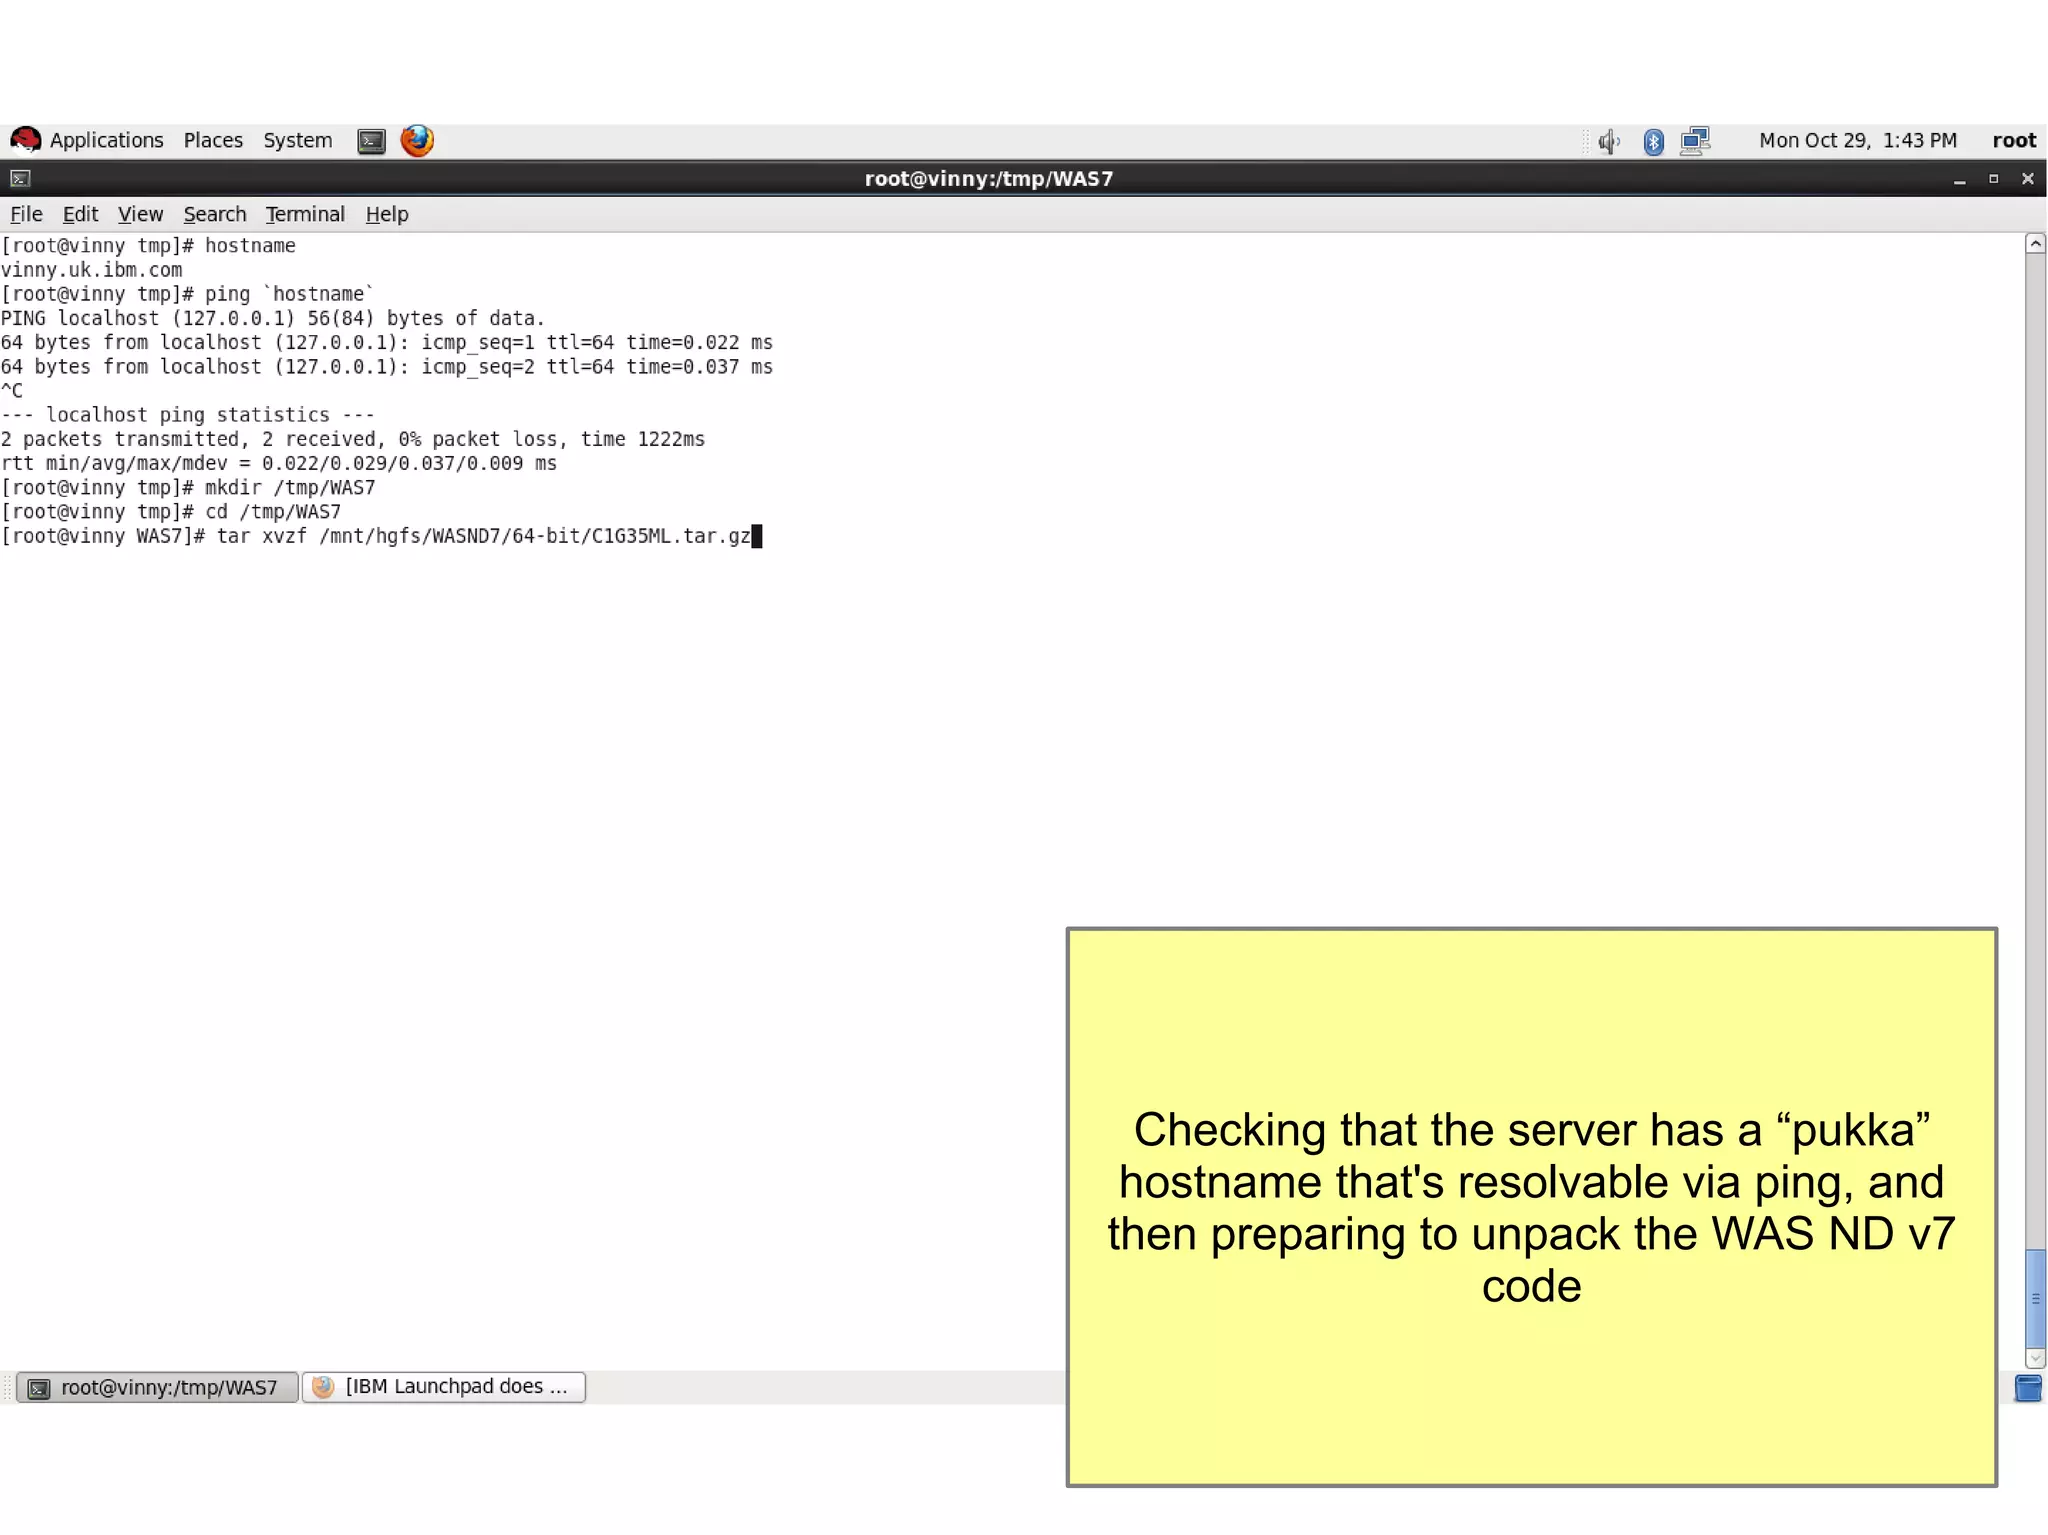Open the network connection icon
Screen dimensions: 2048x1535
pyautogui.click(x=1696, y=141)
